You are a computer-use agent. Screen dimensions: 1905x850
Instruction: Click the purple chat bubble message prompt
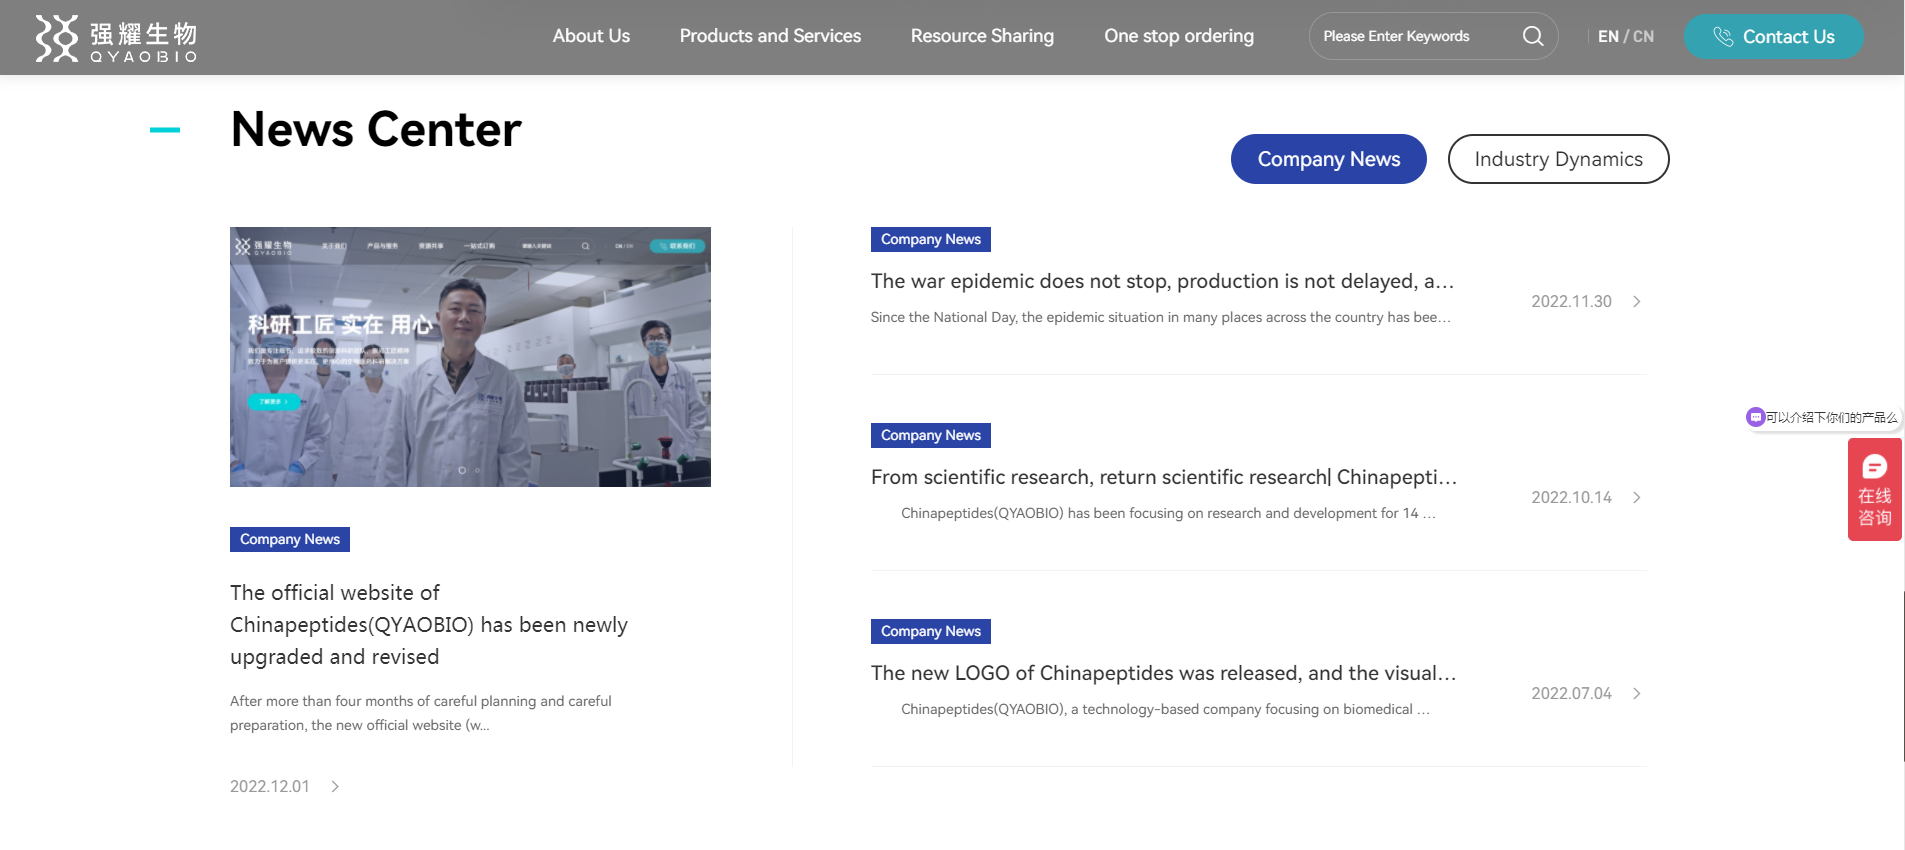click(1822, 417)
